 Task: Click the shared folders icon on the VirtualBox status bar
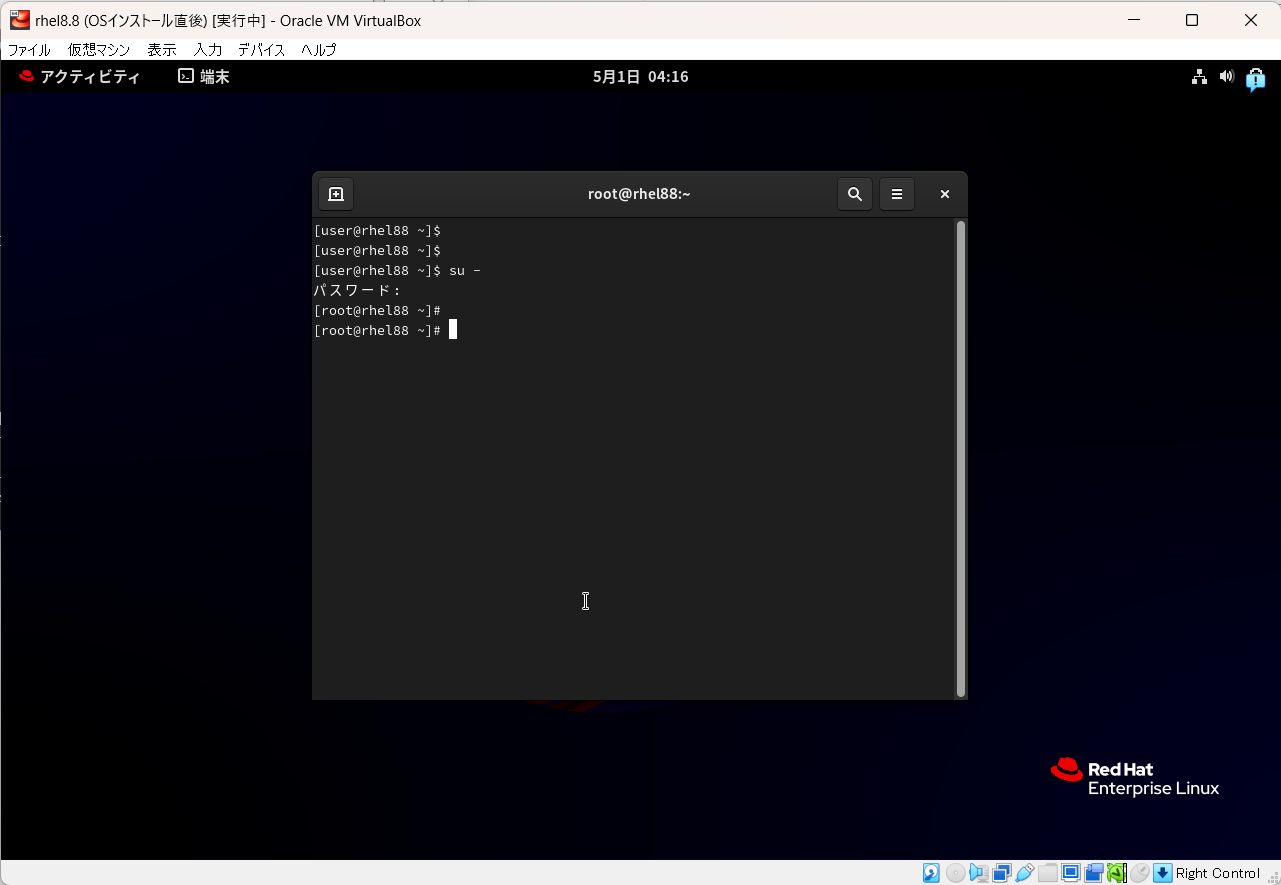1047,872
